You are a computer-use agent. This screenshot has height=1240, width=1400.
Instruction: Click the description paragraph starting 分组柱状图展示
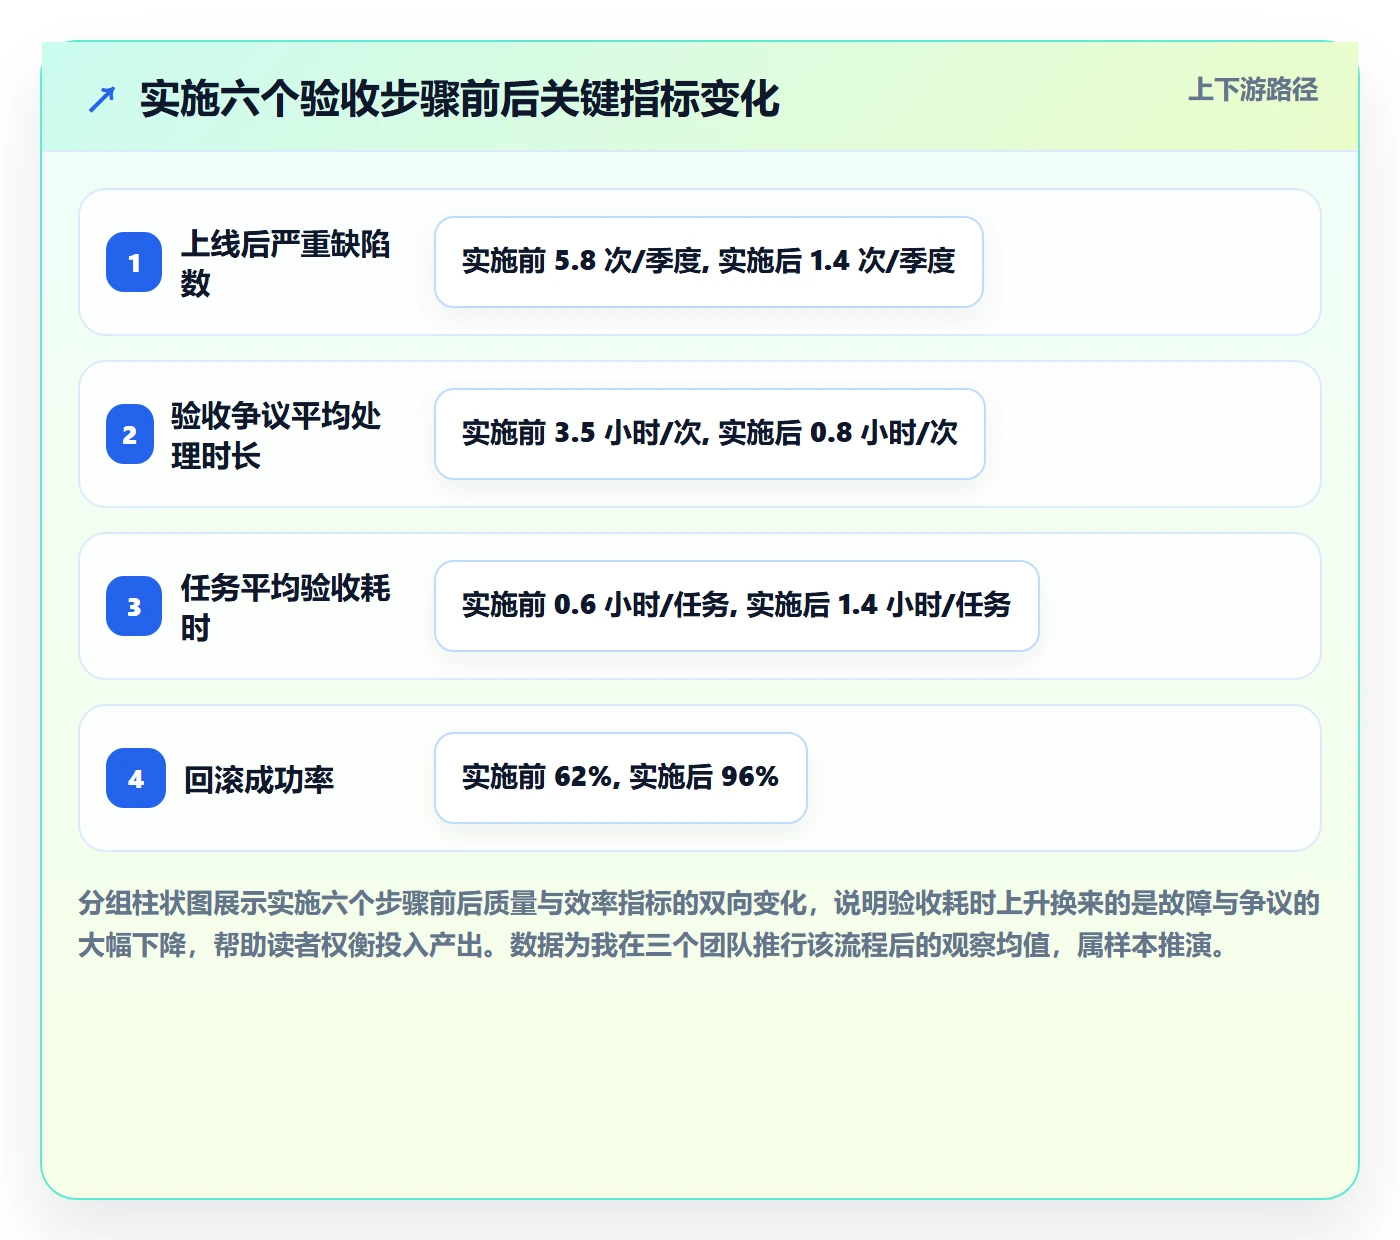pyautogui.click(x=699, y=924)
